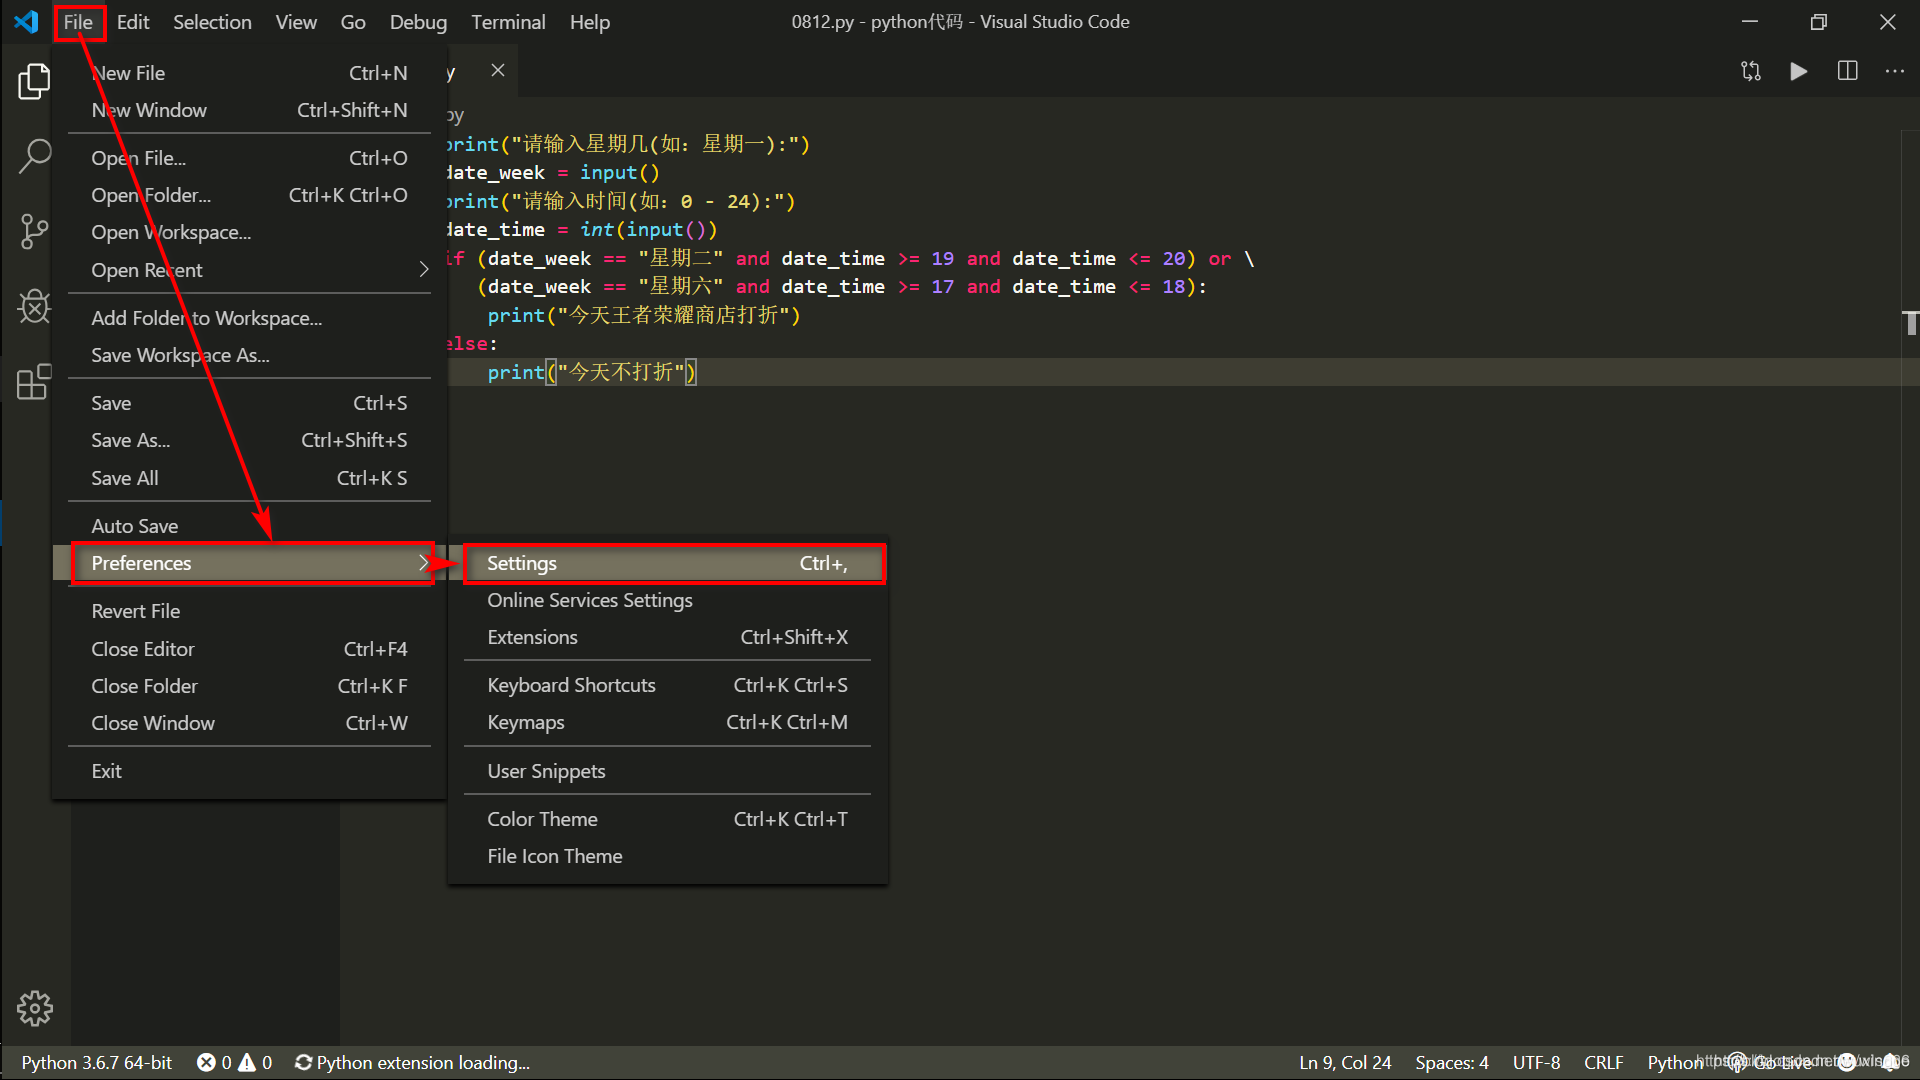Open the Go menu
1920x1080 pixels.
353,21
